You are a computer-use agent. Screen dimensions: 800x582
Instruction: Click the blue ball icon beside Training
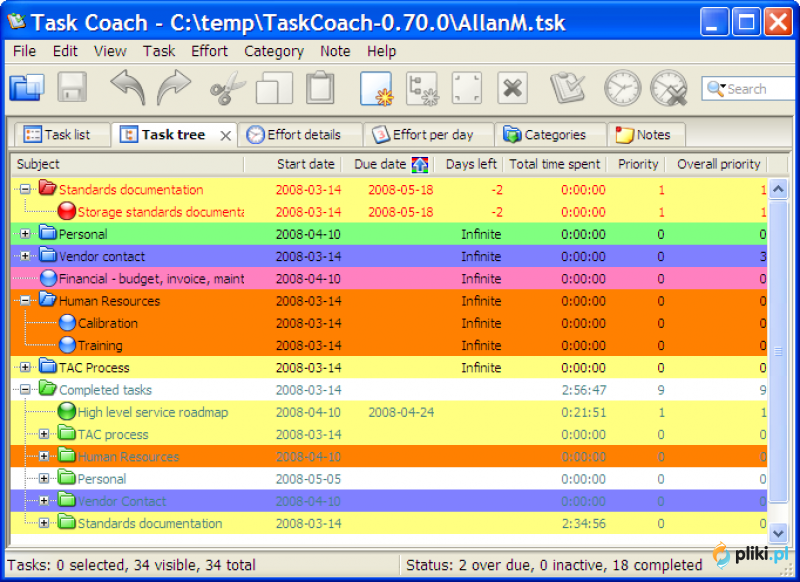coord(67,345)
